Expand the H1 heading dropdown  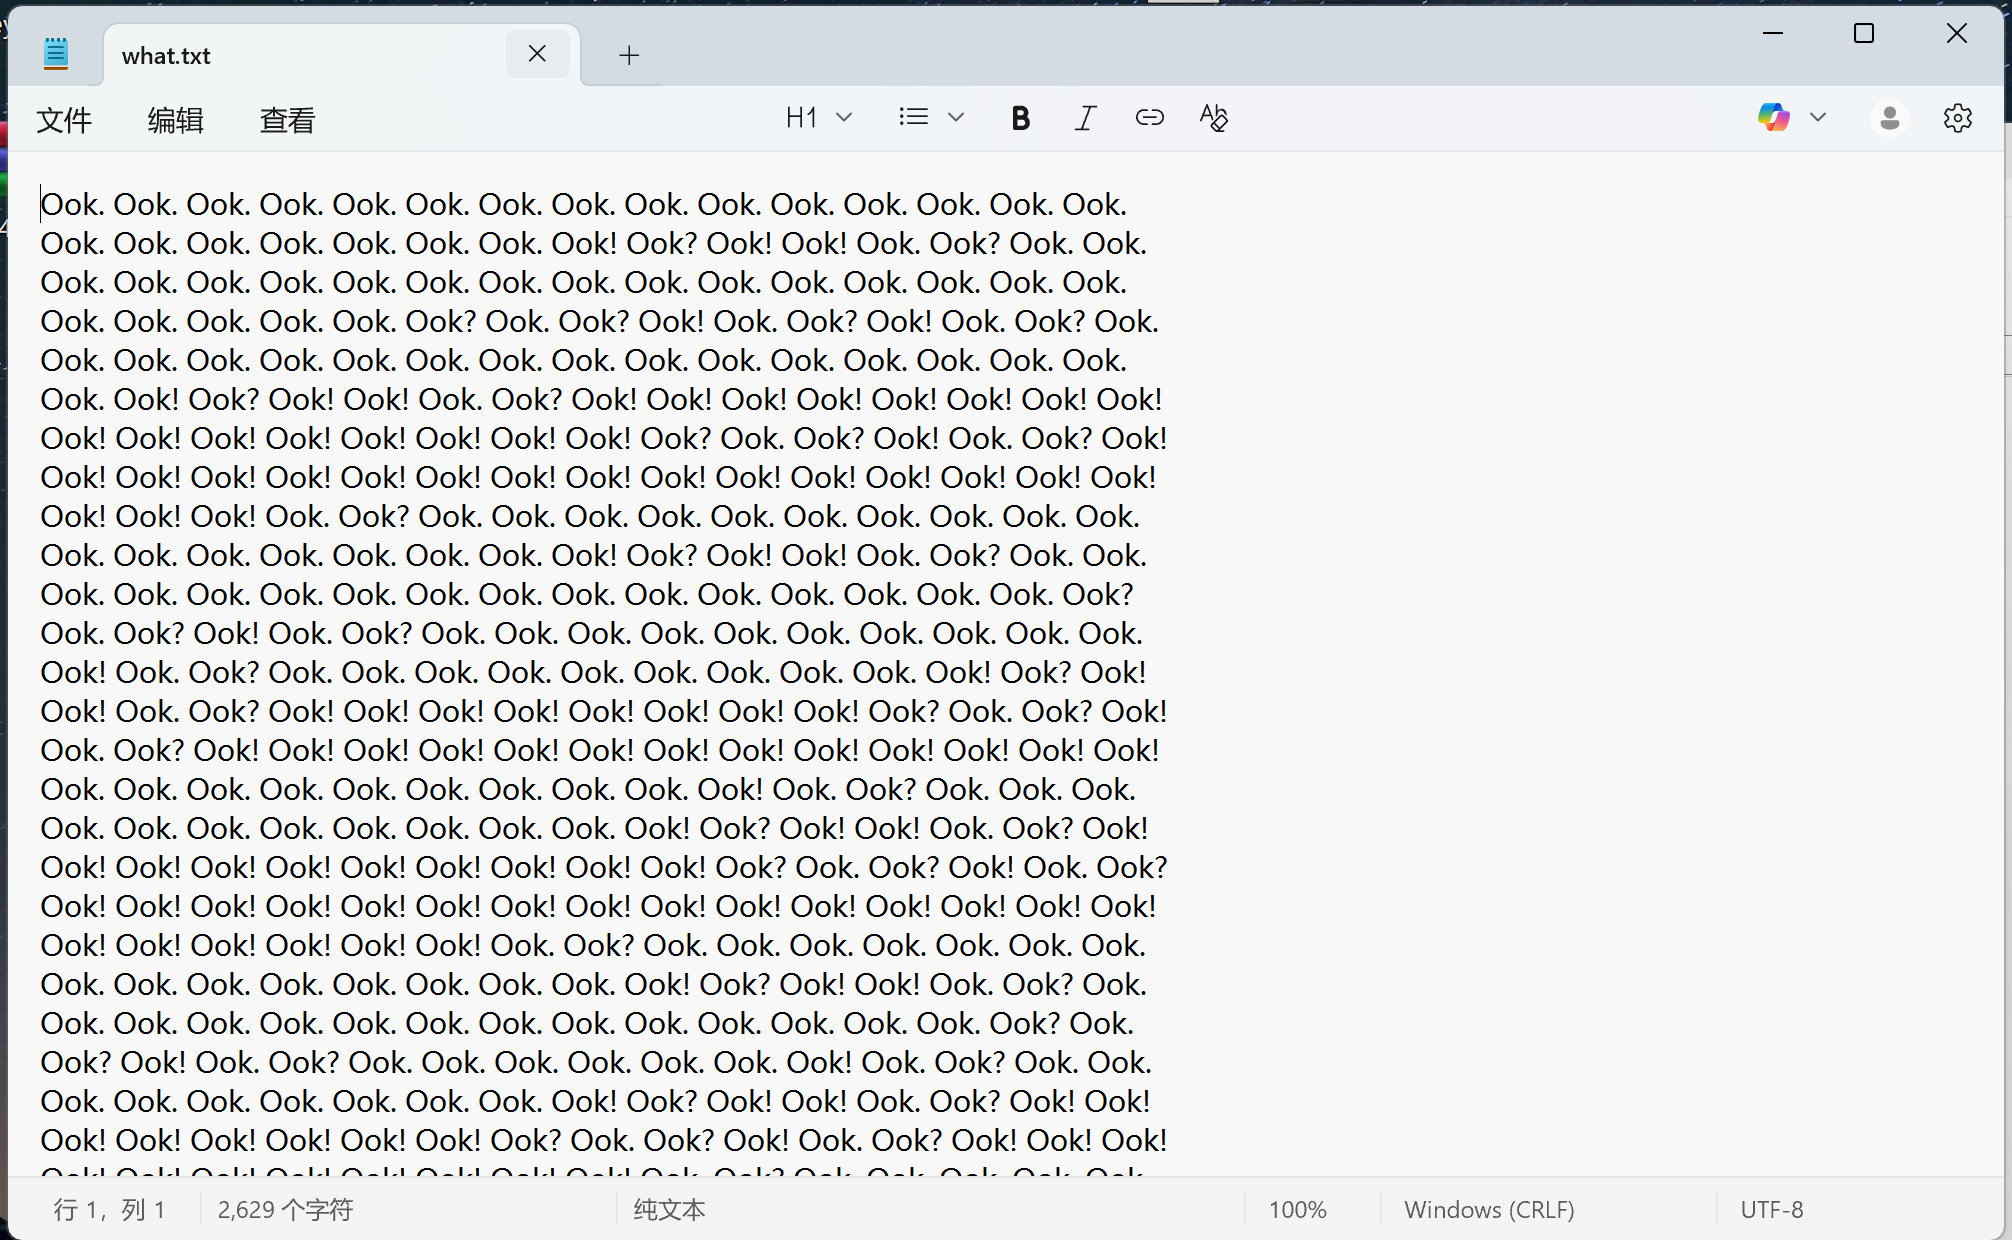pyautogui.click(x=818, y=117)
